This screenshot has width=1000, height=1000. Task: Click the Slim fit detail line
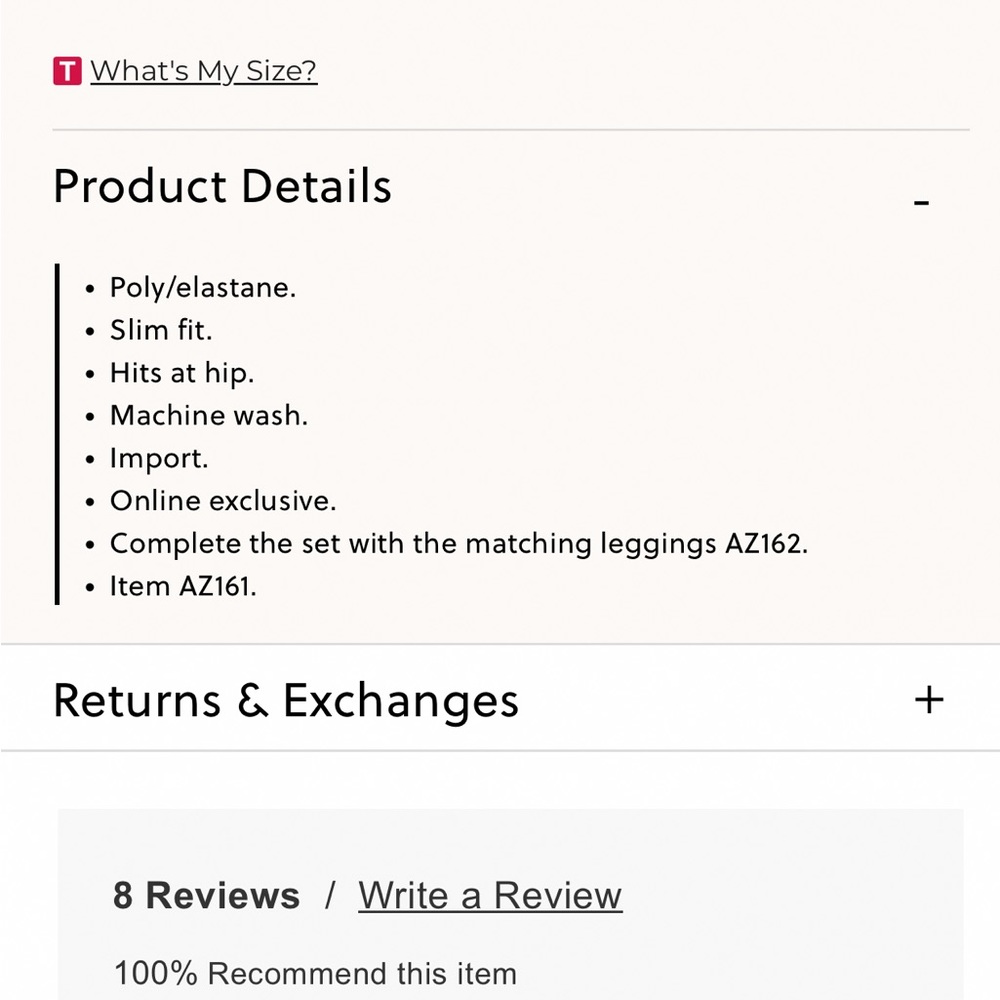(x=161, y=330)
